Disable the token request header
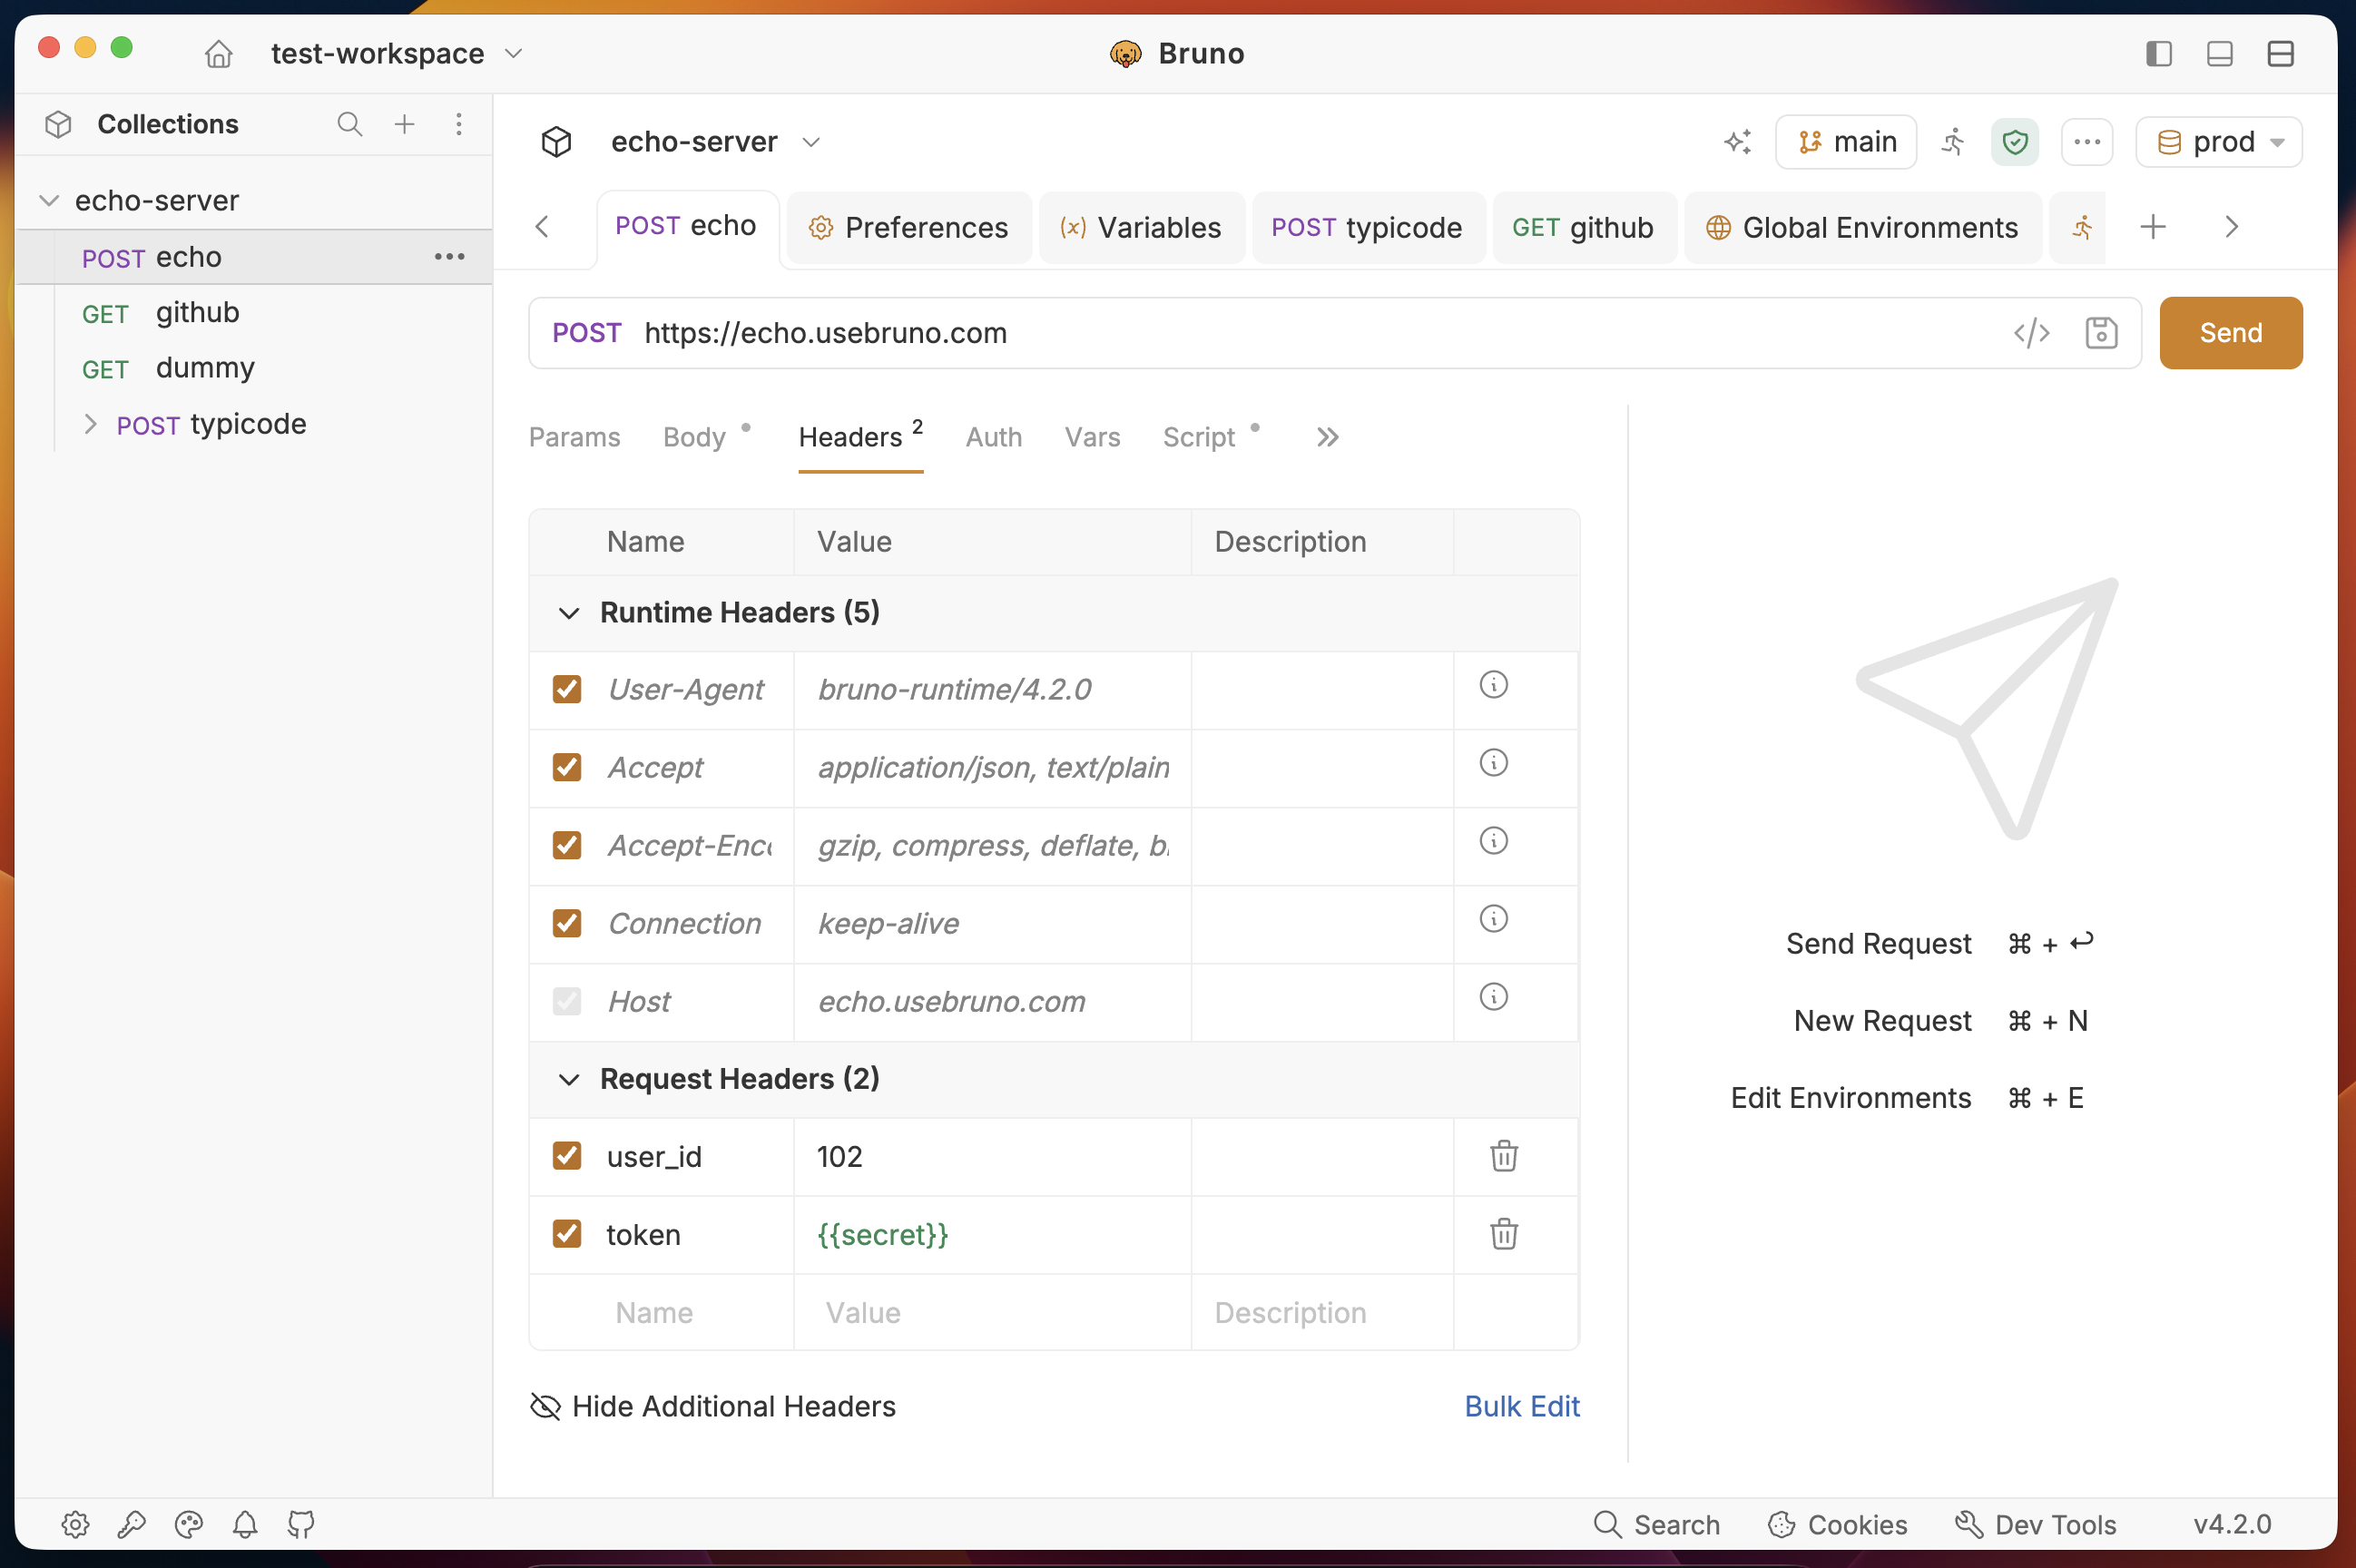 pos(567,1234)
